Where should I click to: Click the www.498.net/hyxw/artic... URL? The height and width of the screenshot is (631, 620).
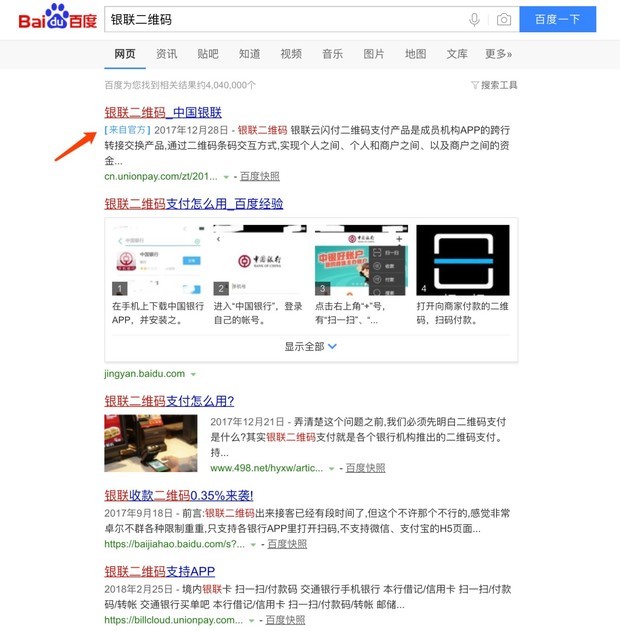click(x=266, y=468)
